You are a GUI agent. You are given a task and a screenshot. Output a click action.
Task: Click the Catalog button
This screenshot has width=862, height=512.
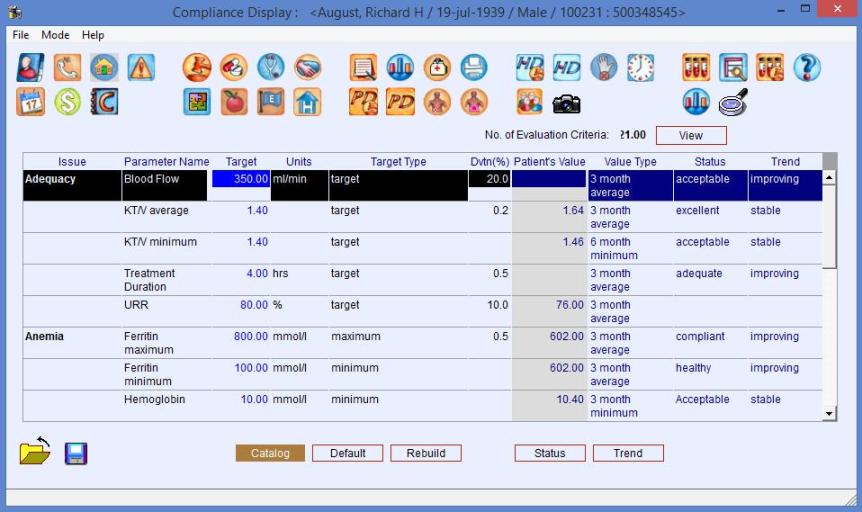(x=270, y=453)
